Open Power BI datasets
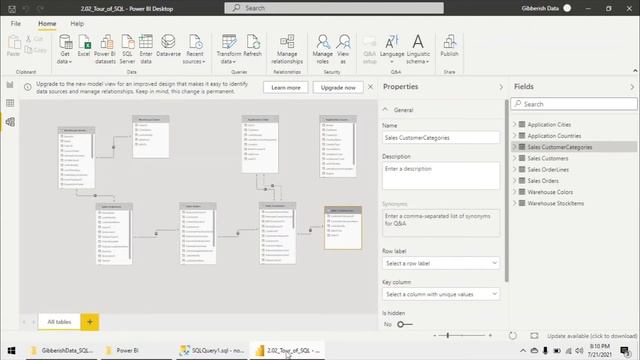Image resolution: width=640 pixels, height=360 pixels. pyautogui.click(x=105, y=49)
